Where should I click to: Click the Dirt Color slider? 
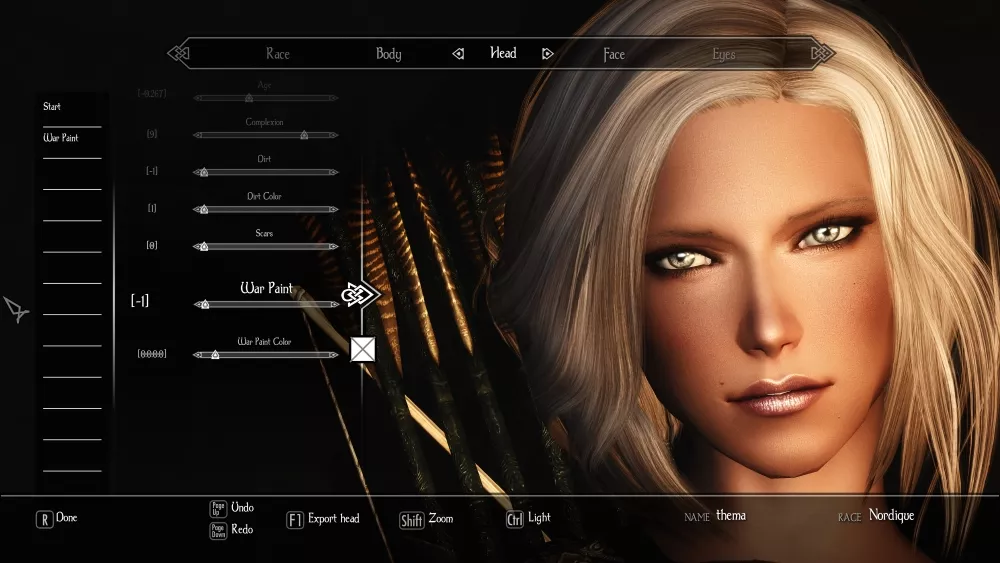point(265,209)
